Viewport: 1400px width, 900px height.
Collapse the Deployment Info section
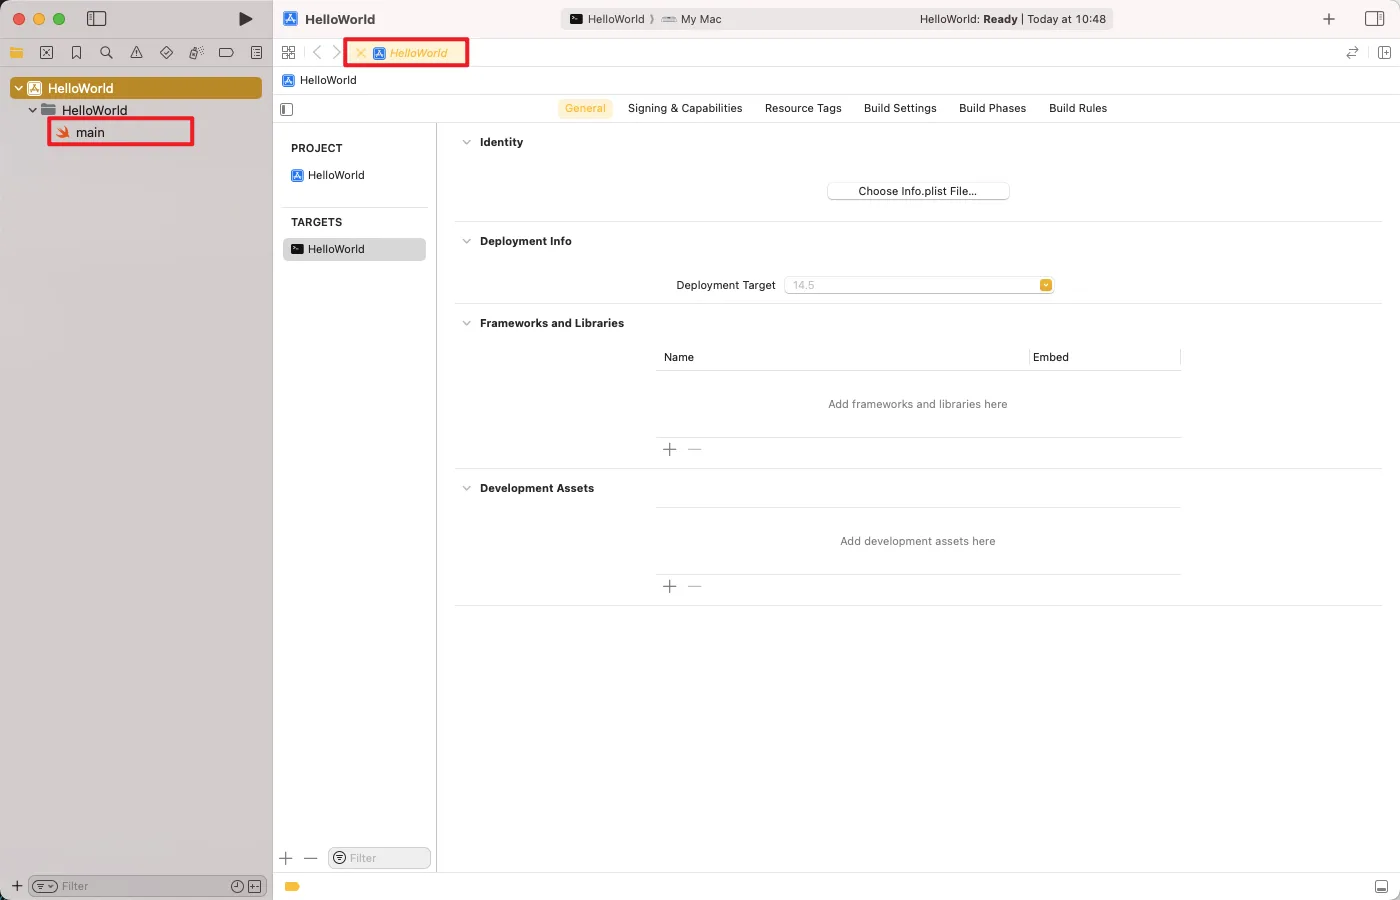(466, 241)
